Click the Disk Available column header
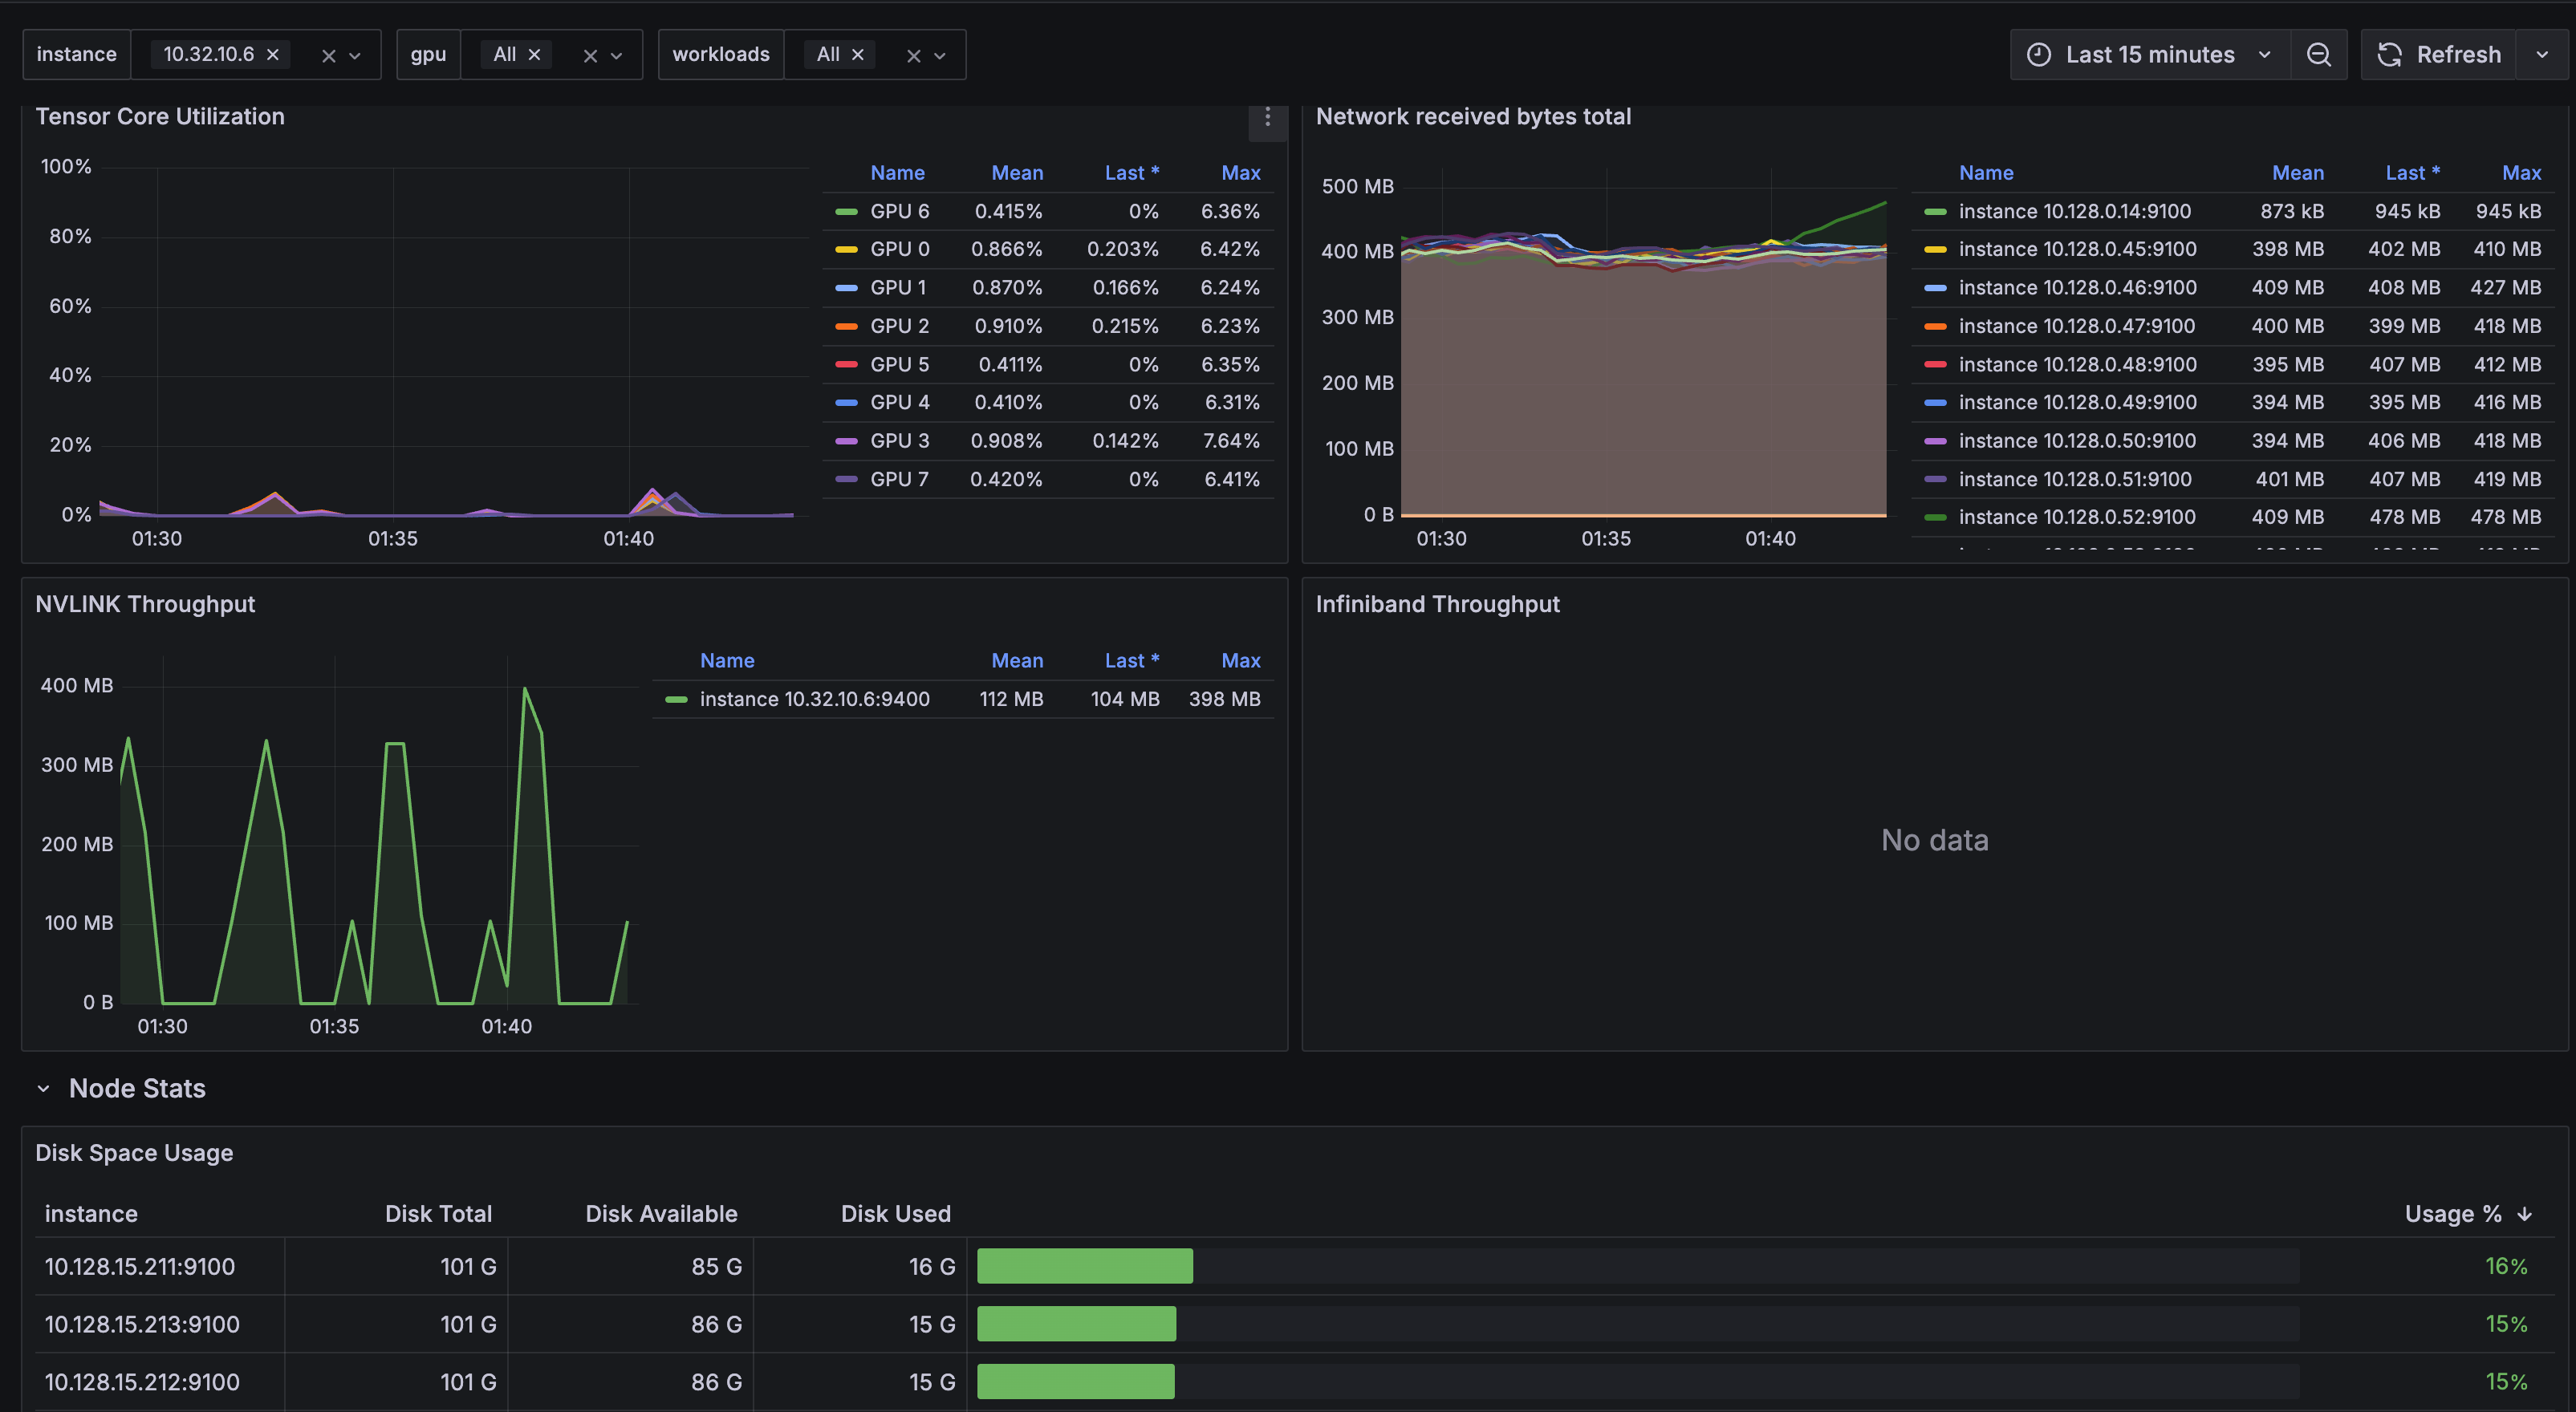Image resolution: width=2576 pixels, height=1412 pixels. [660, 1213]
